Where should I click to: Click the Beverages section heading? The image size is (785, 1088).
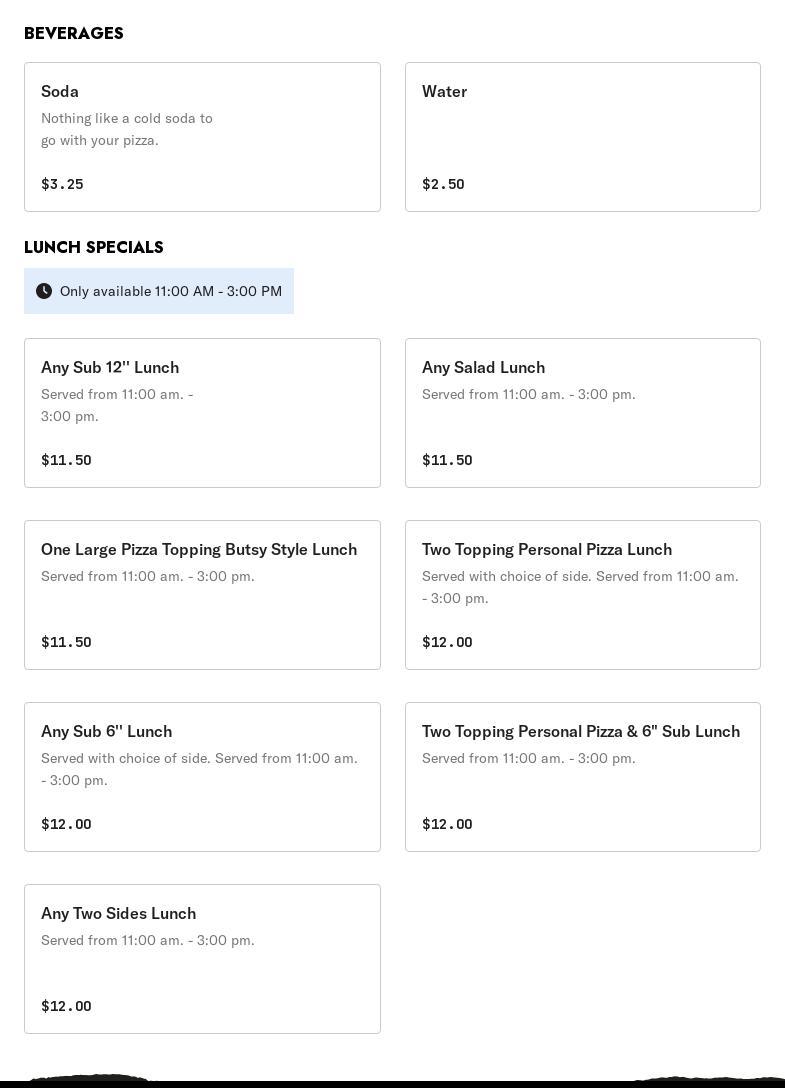74,33
